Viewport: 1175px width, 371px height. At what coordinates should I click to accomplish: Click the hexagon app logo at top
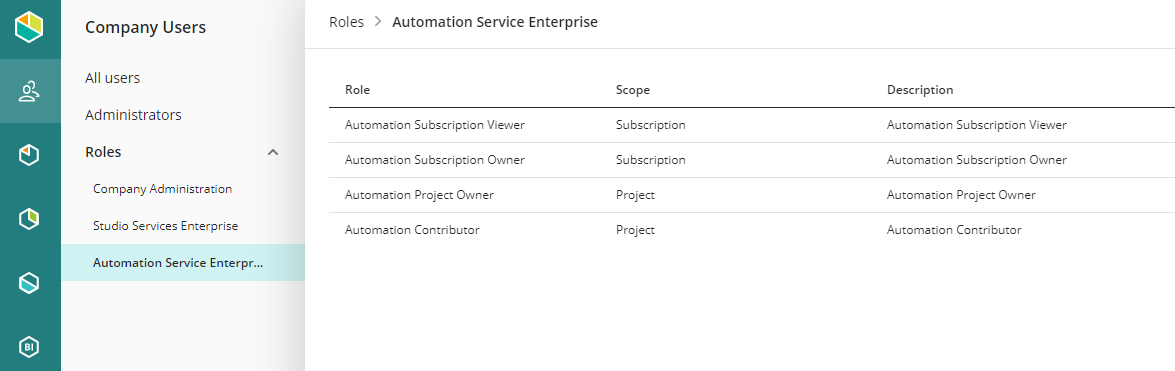pyautogui.click(x=28, y=27)
